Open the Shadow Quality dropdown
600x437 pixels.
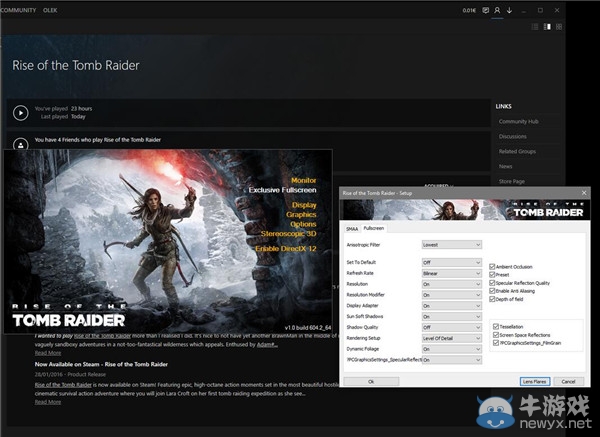452,327
